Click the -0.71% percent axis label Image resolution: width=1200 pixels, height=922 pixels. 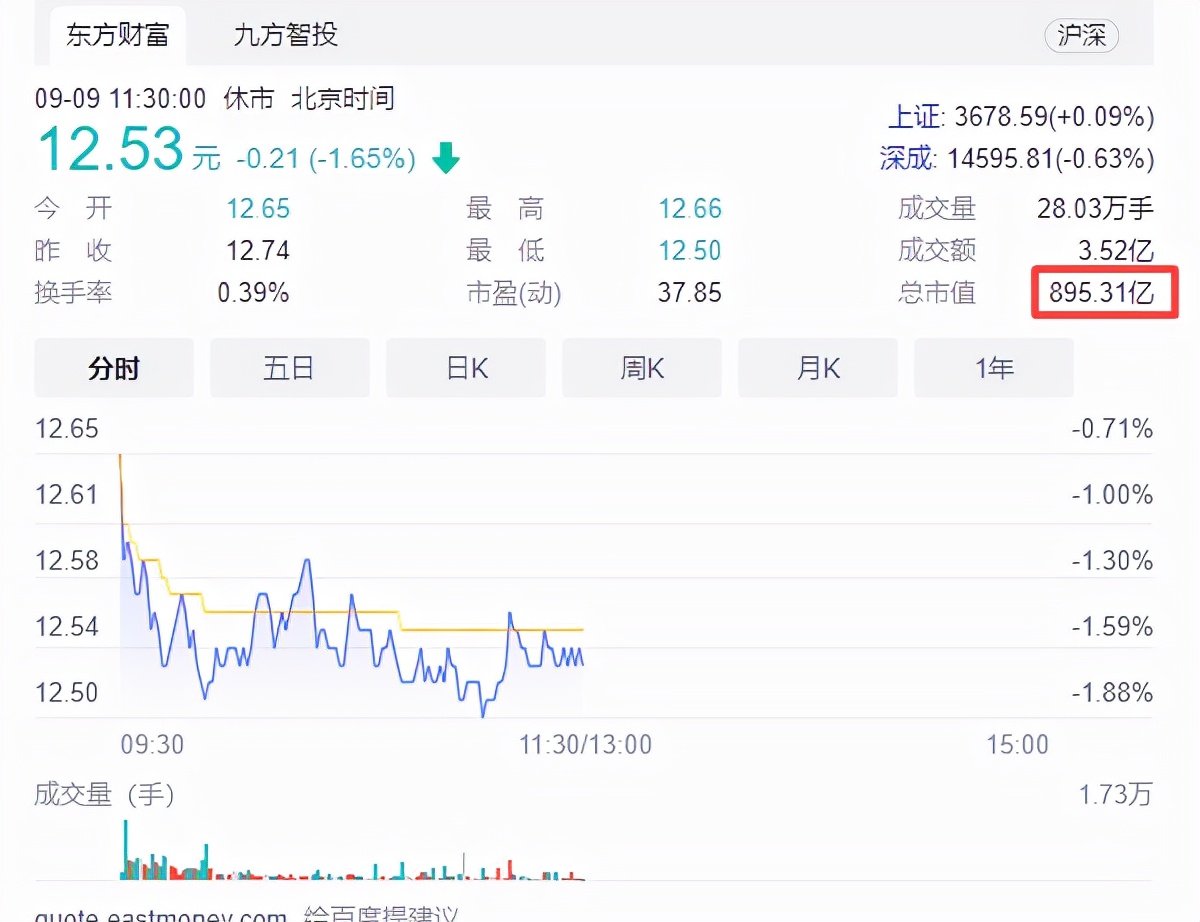1112,429
